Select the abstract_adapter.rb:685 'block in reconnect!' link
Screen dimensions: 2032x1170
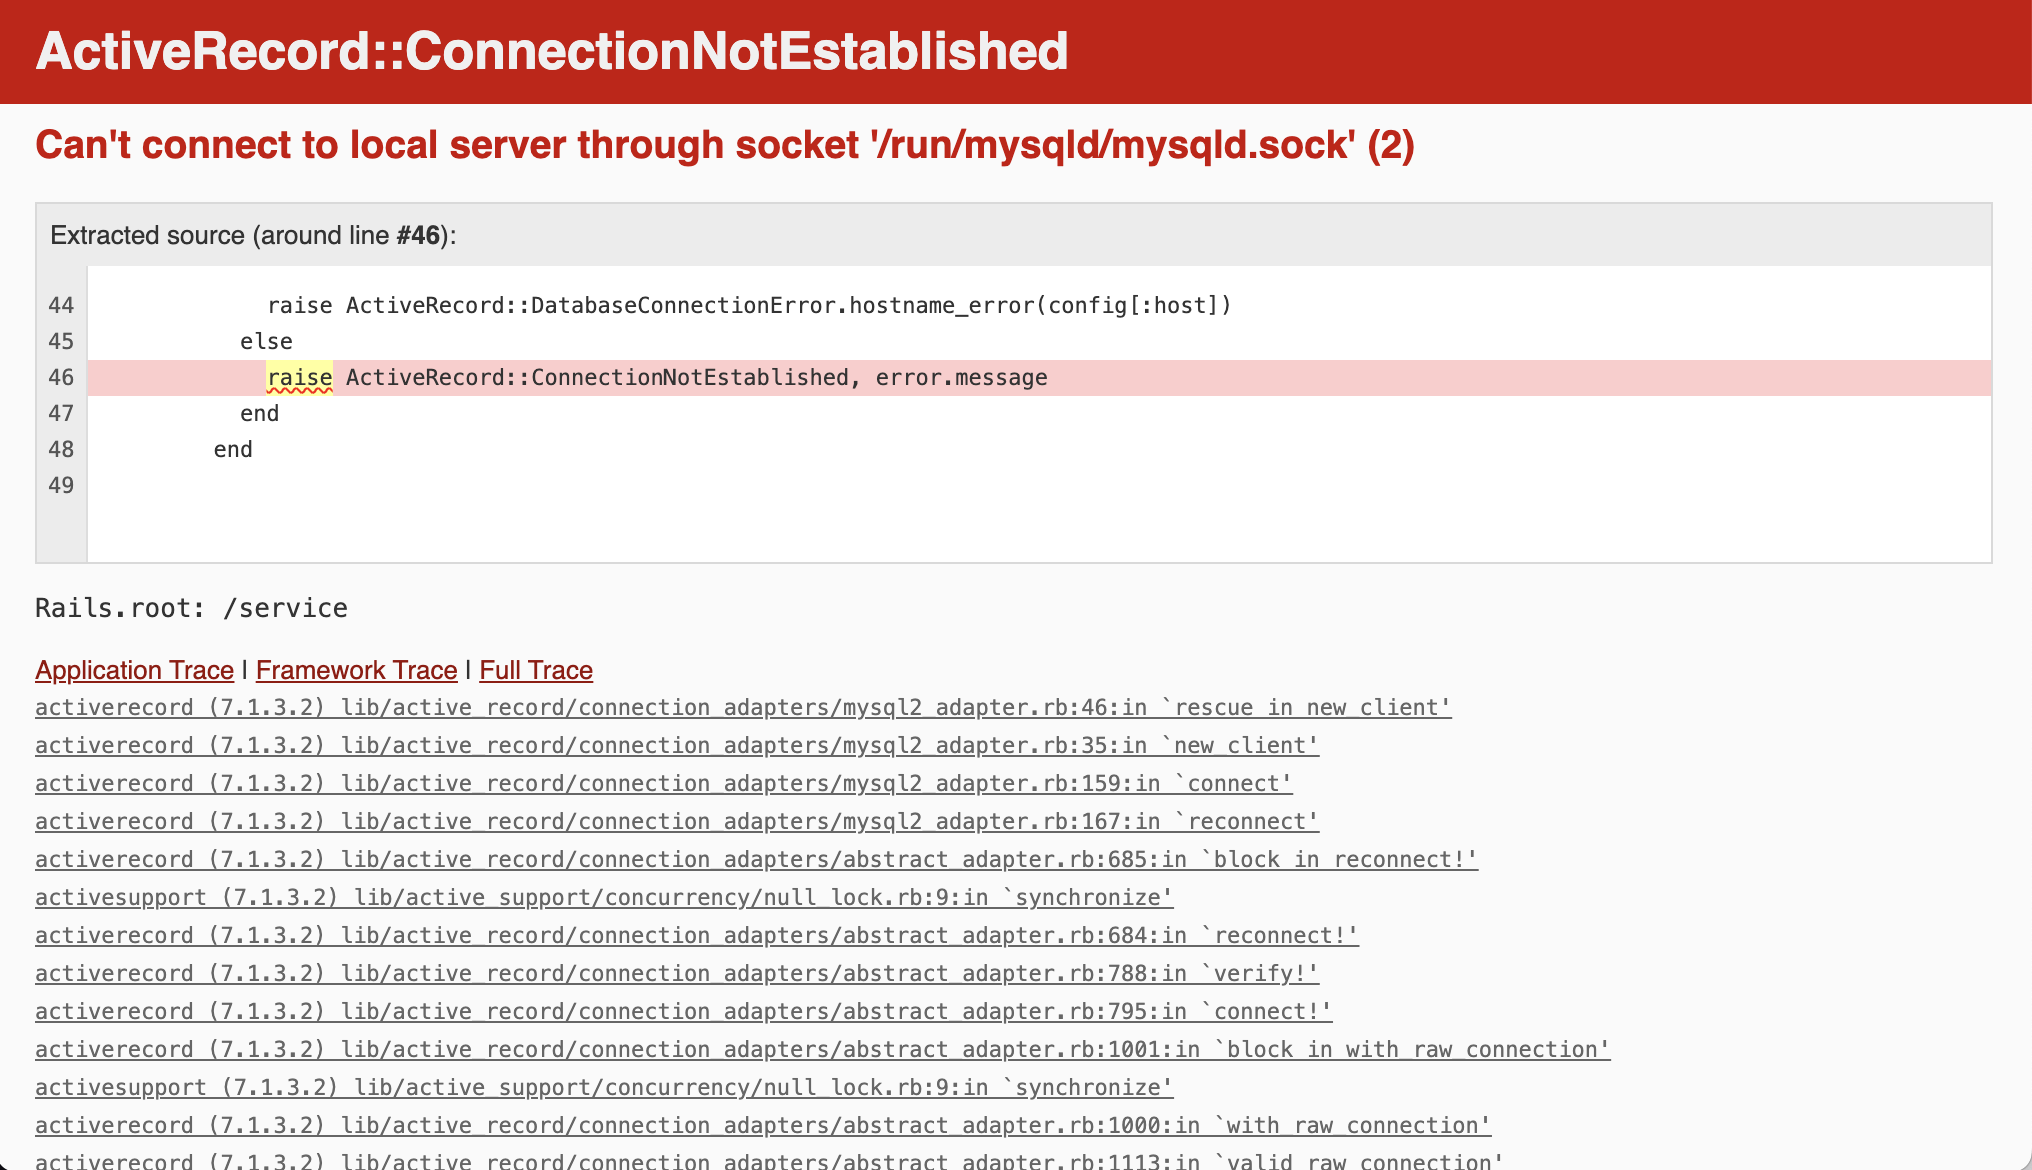(756, 859)
